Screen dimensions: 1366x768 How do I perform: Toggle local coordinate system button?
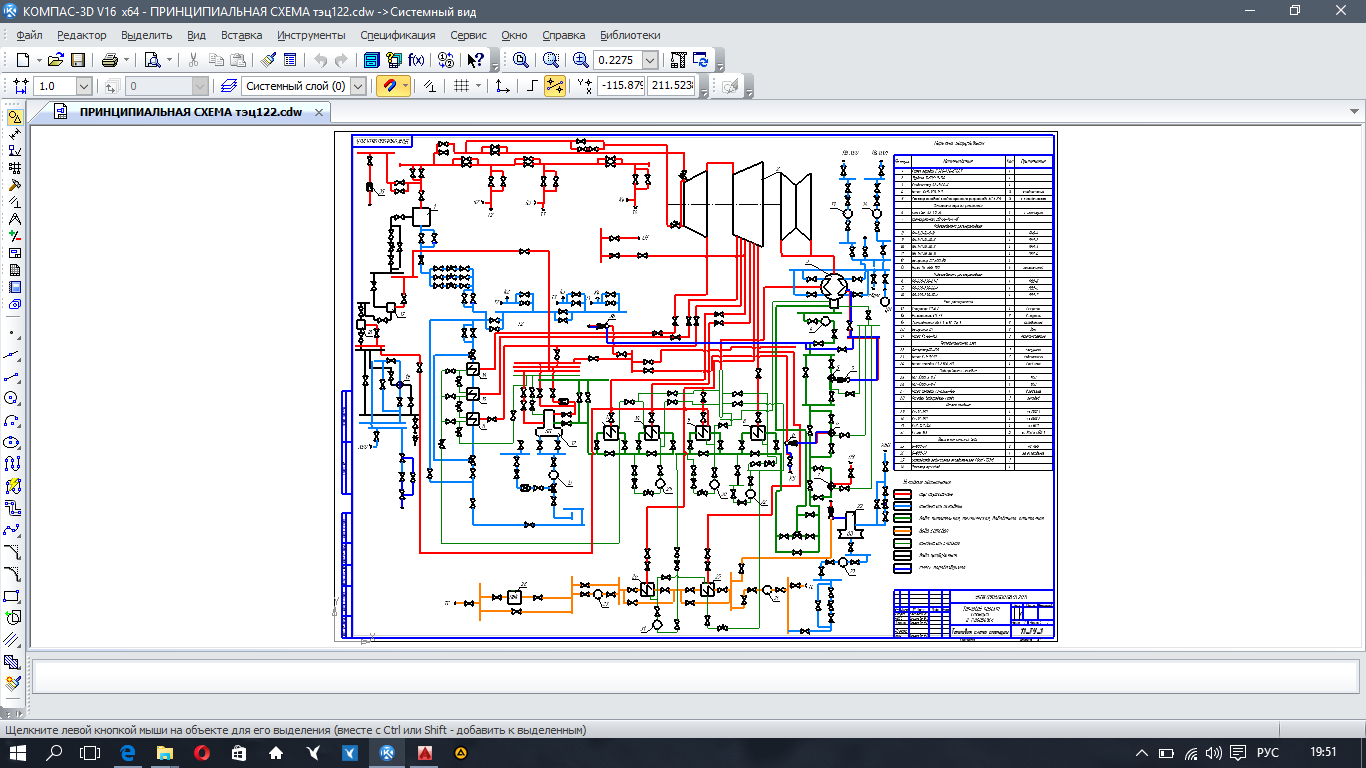[502, 86]
